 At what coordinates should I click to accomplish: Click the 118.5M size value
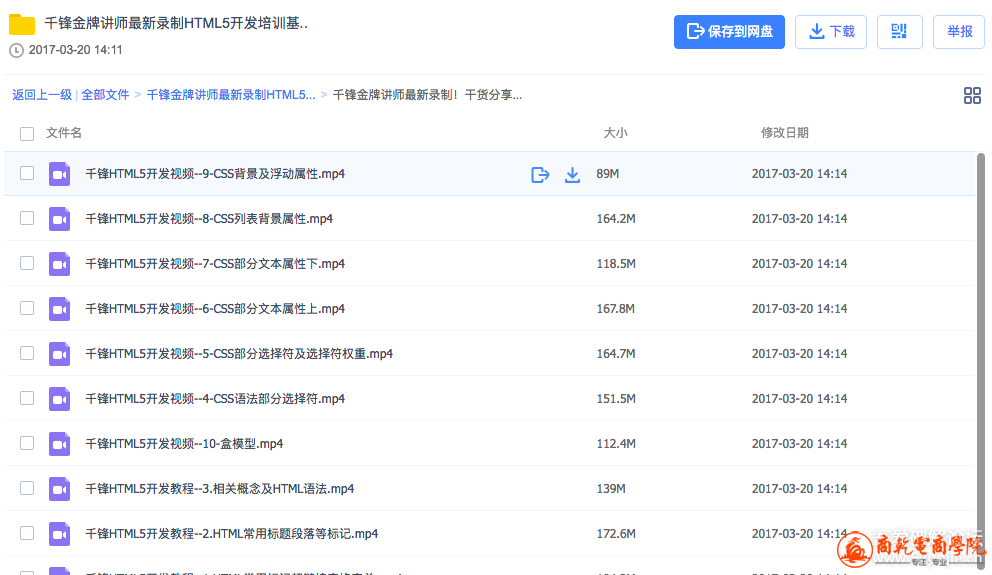tap(616, 263)
